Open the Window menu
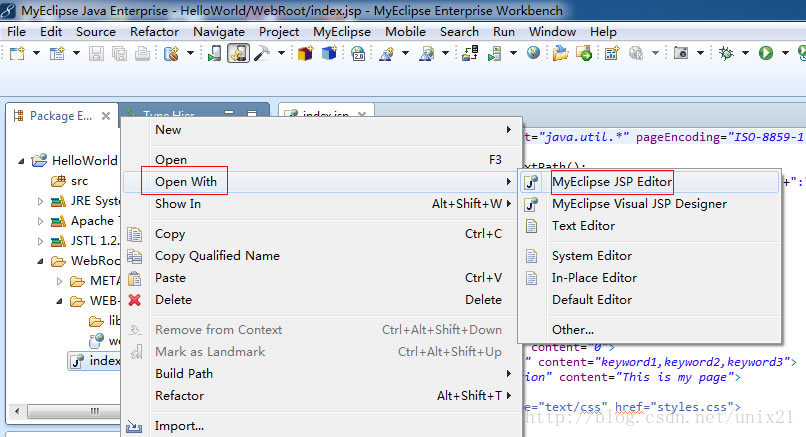Screen dimensions: 806x437 pos(552,32)
